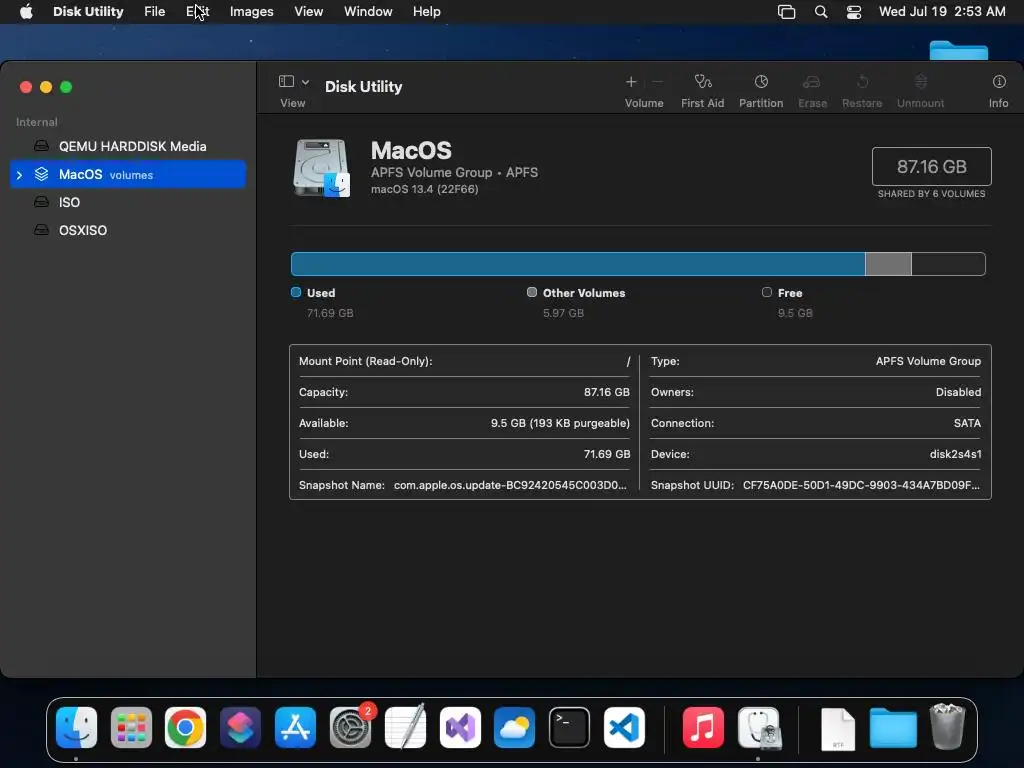Click the Restore toolbar icon
This screenshot has width=1024, height=768.
862,82
